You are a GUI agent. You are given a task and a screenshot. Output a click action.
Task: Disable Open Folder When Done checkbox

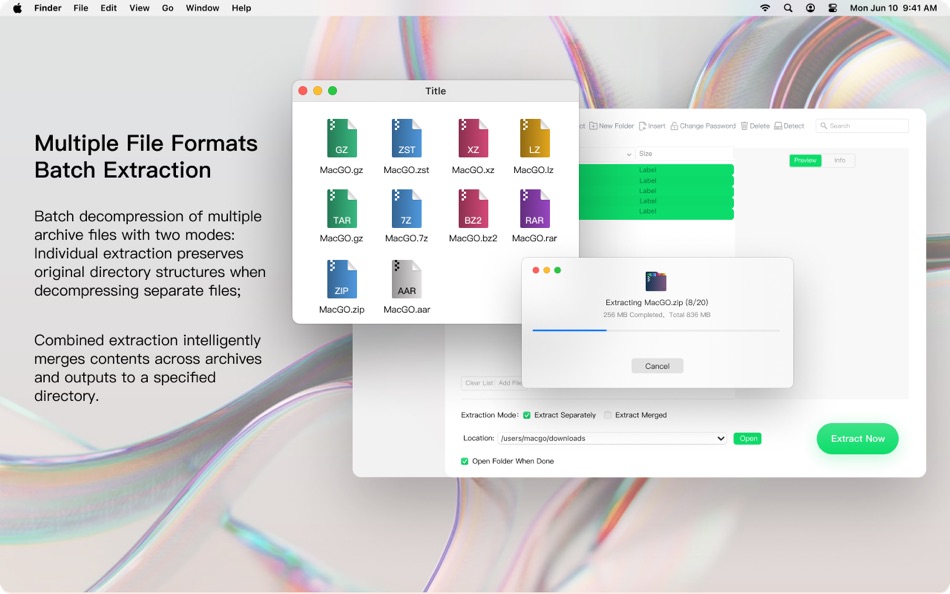point(465,461)
